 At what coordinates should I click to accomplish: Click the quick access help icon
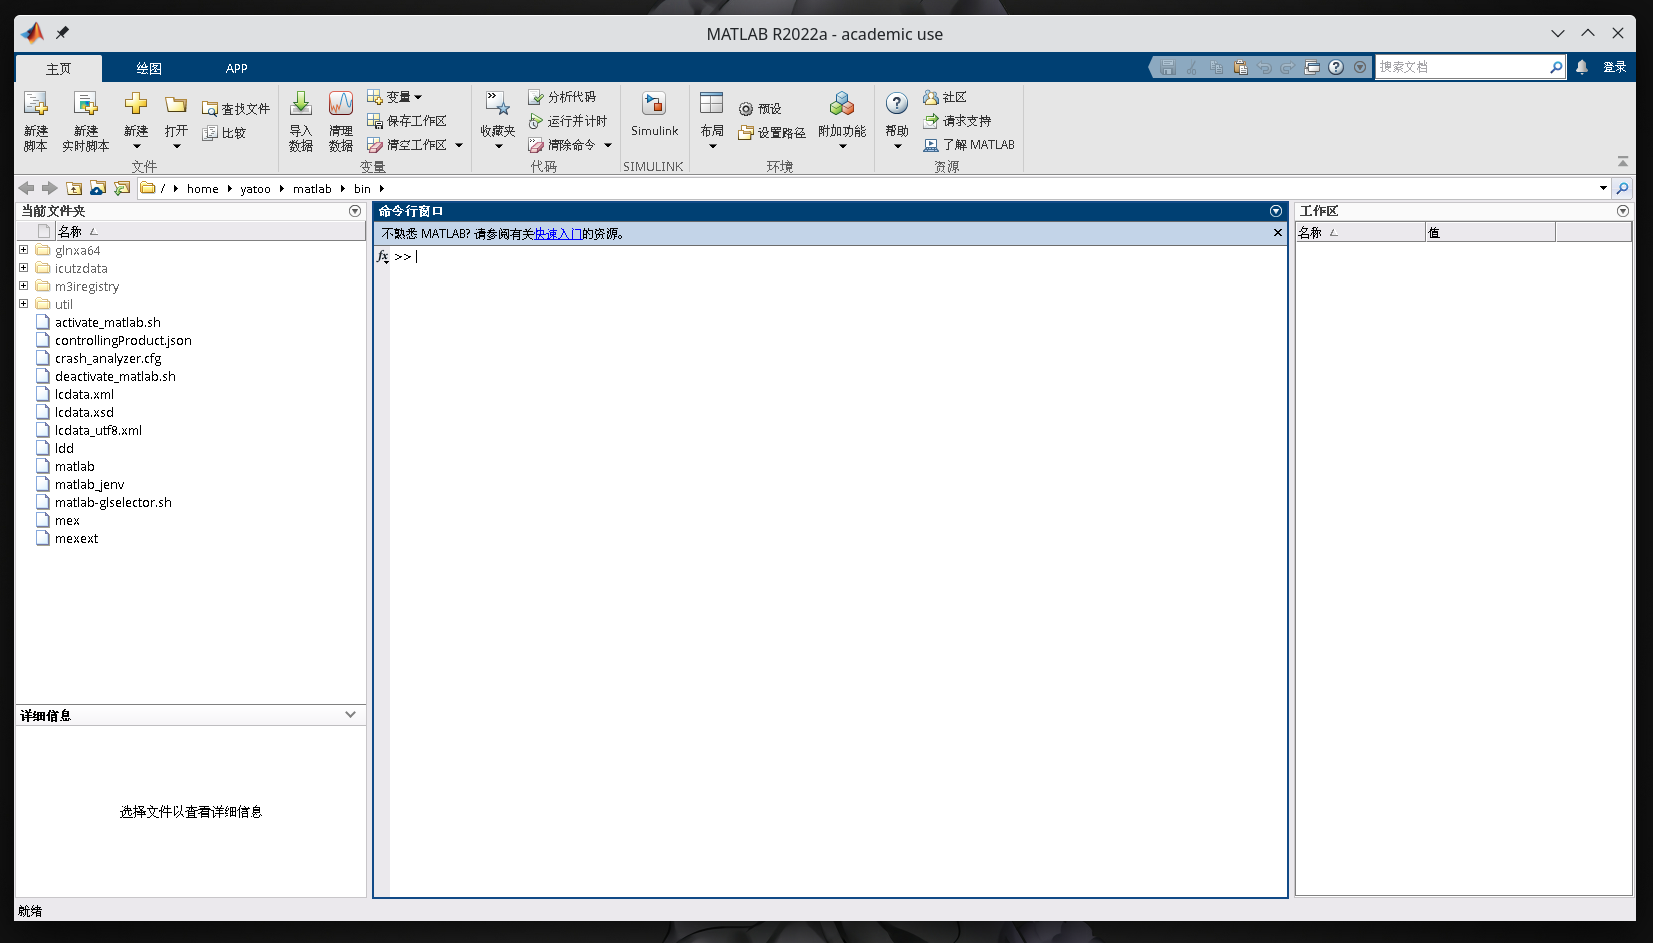(1336, 67)
